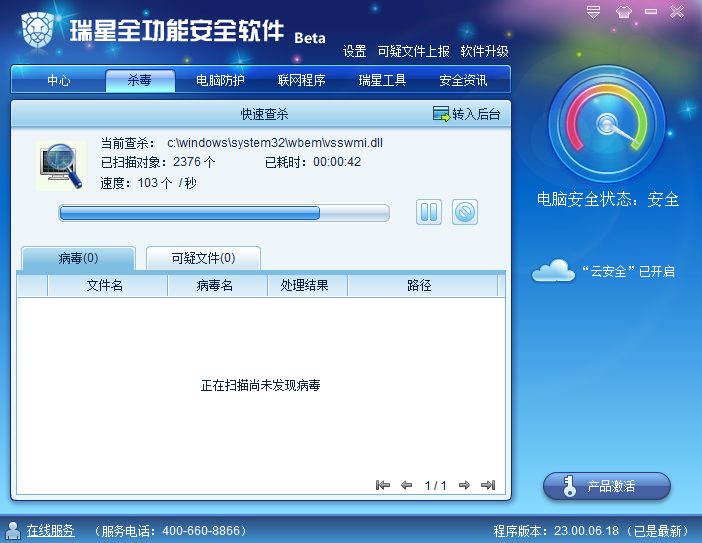This screenshot has height=543, width=702.
Task: Click the 已扫描对象: 2376 个 text
Action: click(158, 162)
